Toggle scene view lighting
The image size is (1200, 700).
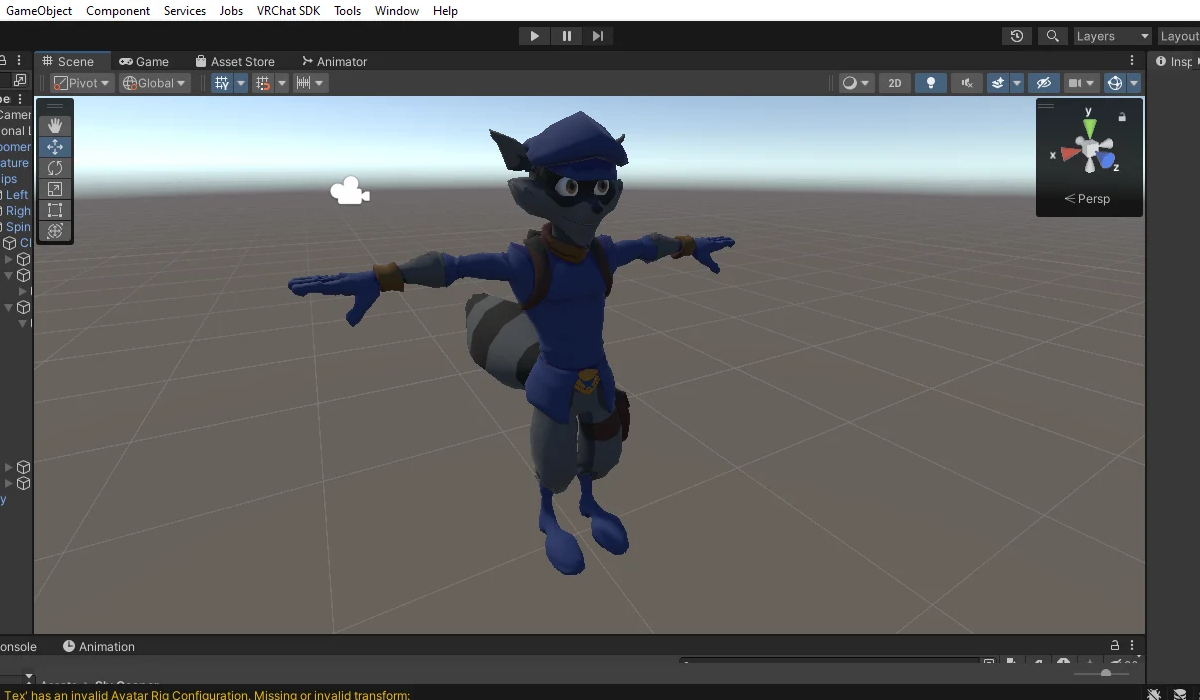(931, 83)
